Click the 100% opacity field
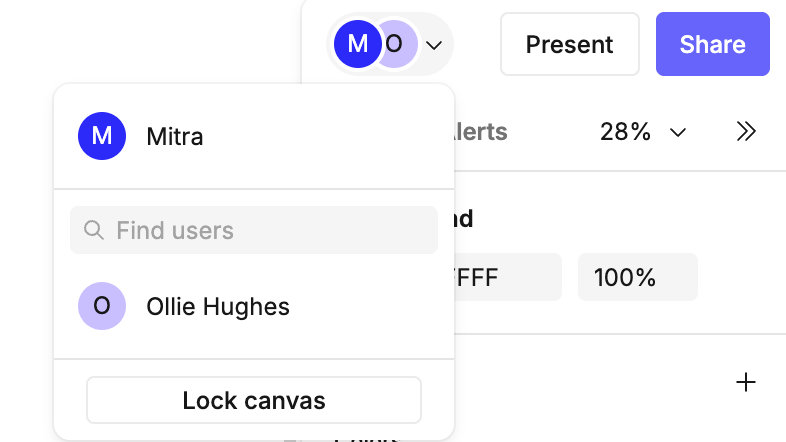Screen dimensions: 786x442 click(637, 277)
